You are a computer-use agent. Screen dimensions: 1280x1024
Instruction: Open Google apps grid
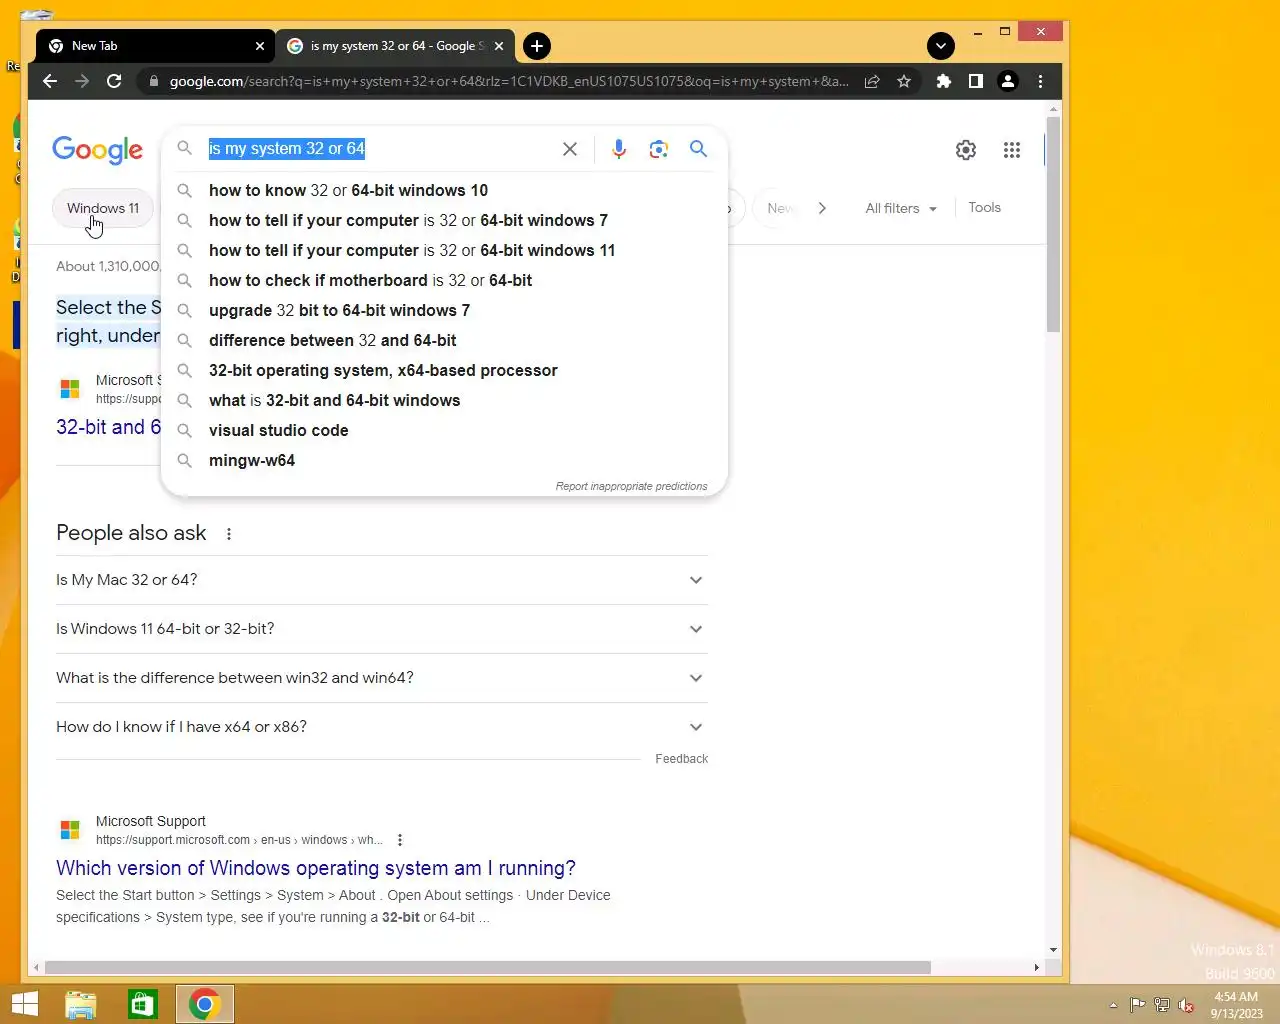[1012, 150]
